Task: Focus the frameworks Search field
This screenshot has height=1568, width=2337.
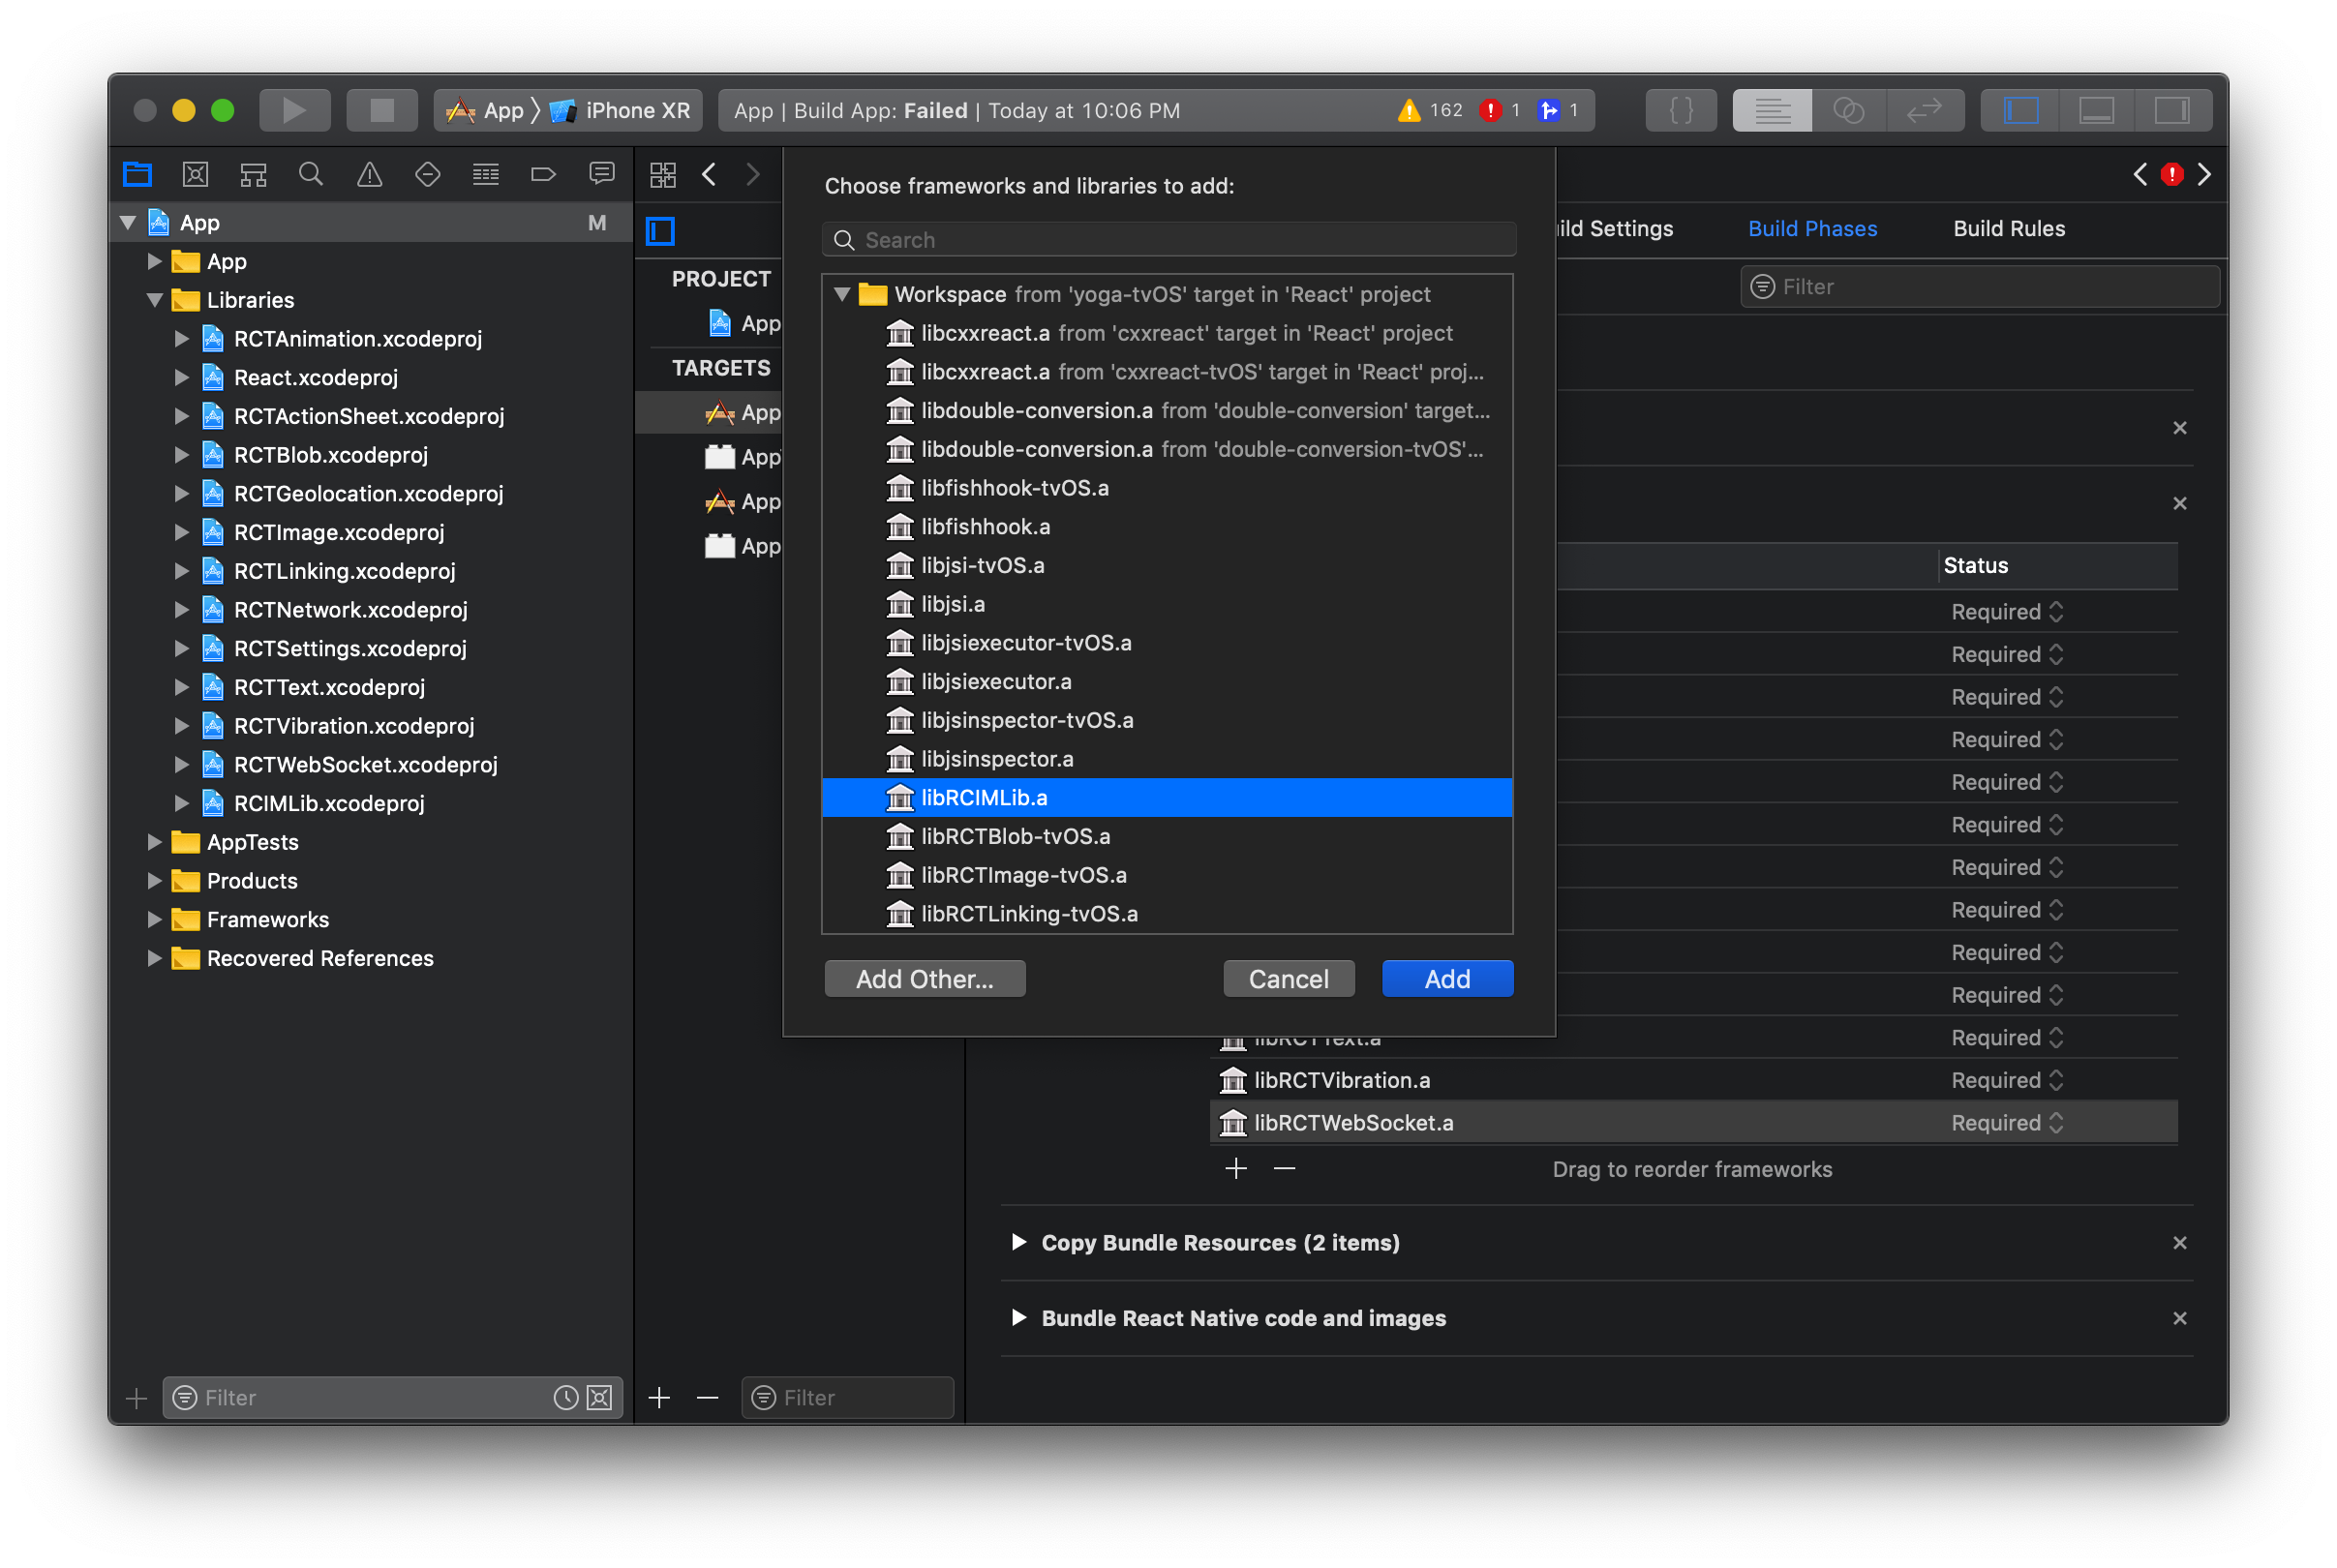Action: pyautogui.click(x=1168, y=240)
